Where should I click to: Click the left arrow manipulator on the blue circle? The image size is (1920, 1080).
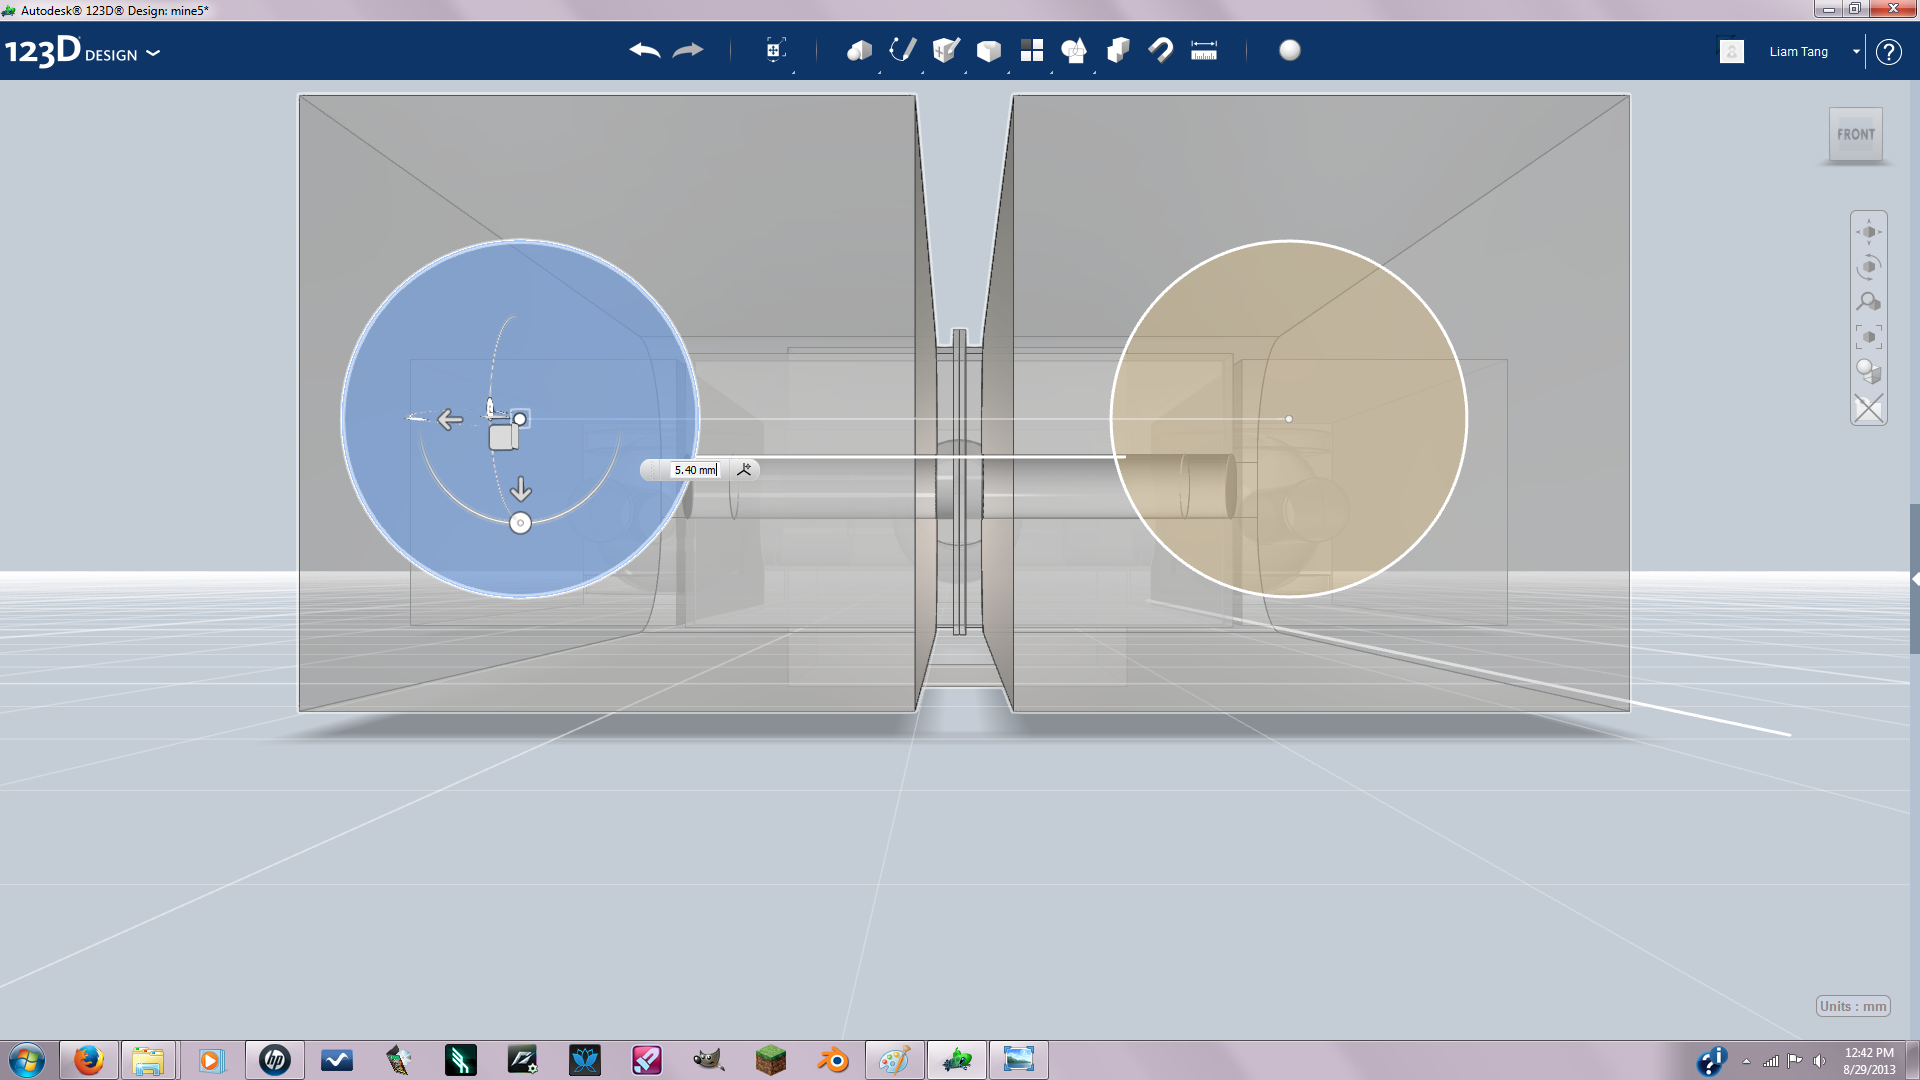(450, 419)
